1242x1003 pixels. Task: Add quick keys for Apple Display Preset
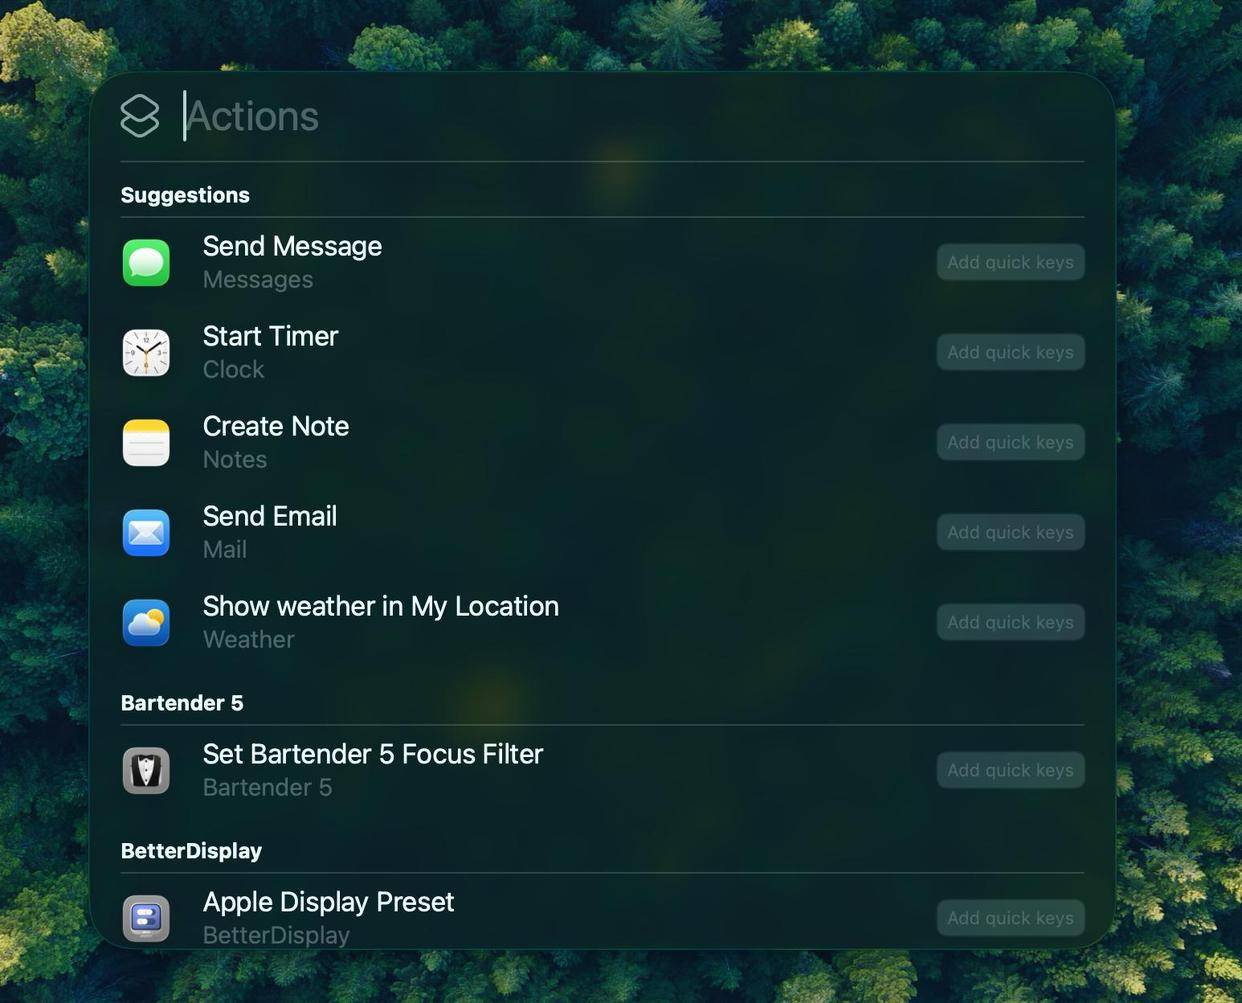point(1010,918)
